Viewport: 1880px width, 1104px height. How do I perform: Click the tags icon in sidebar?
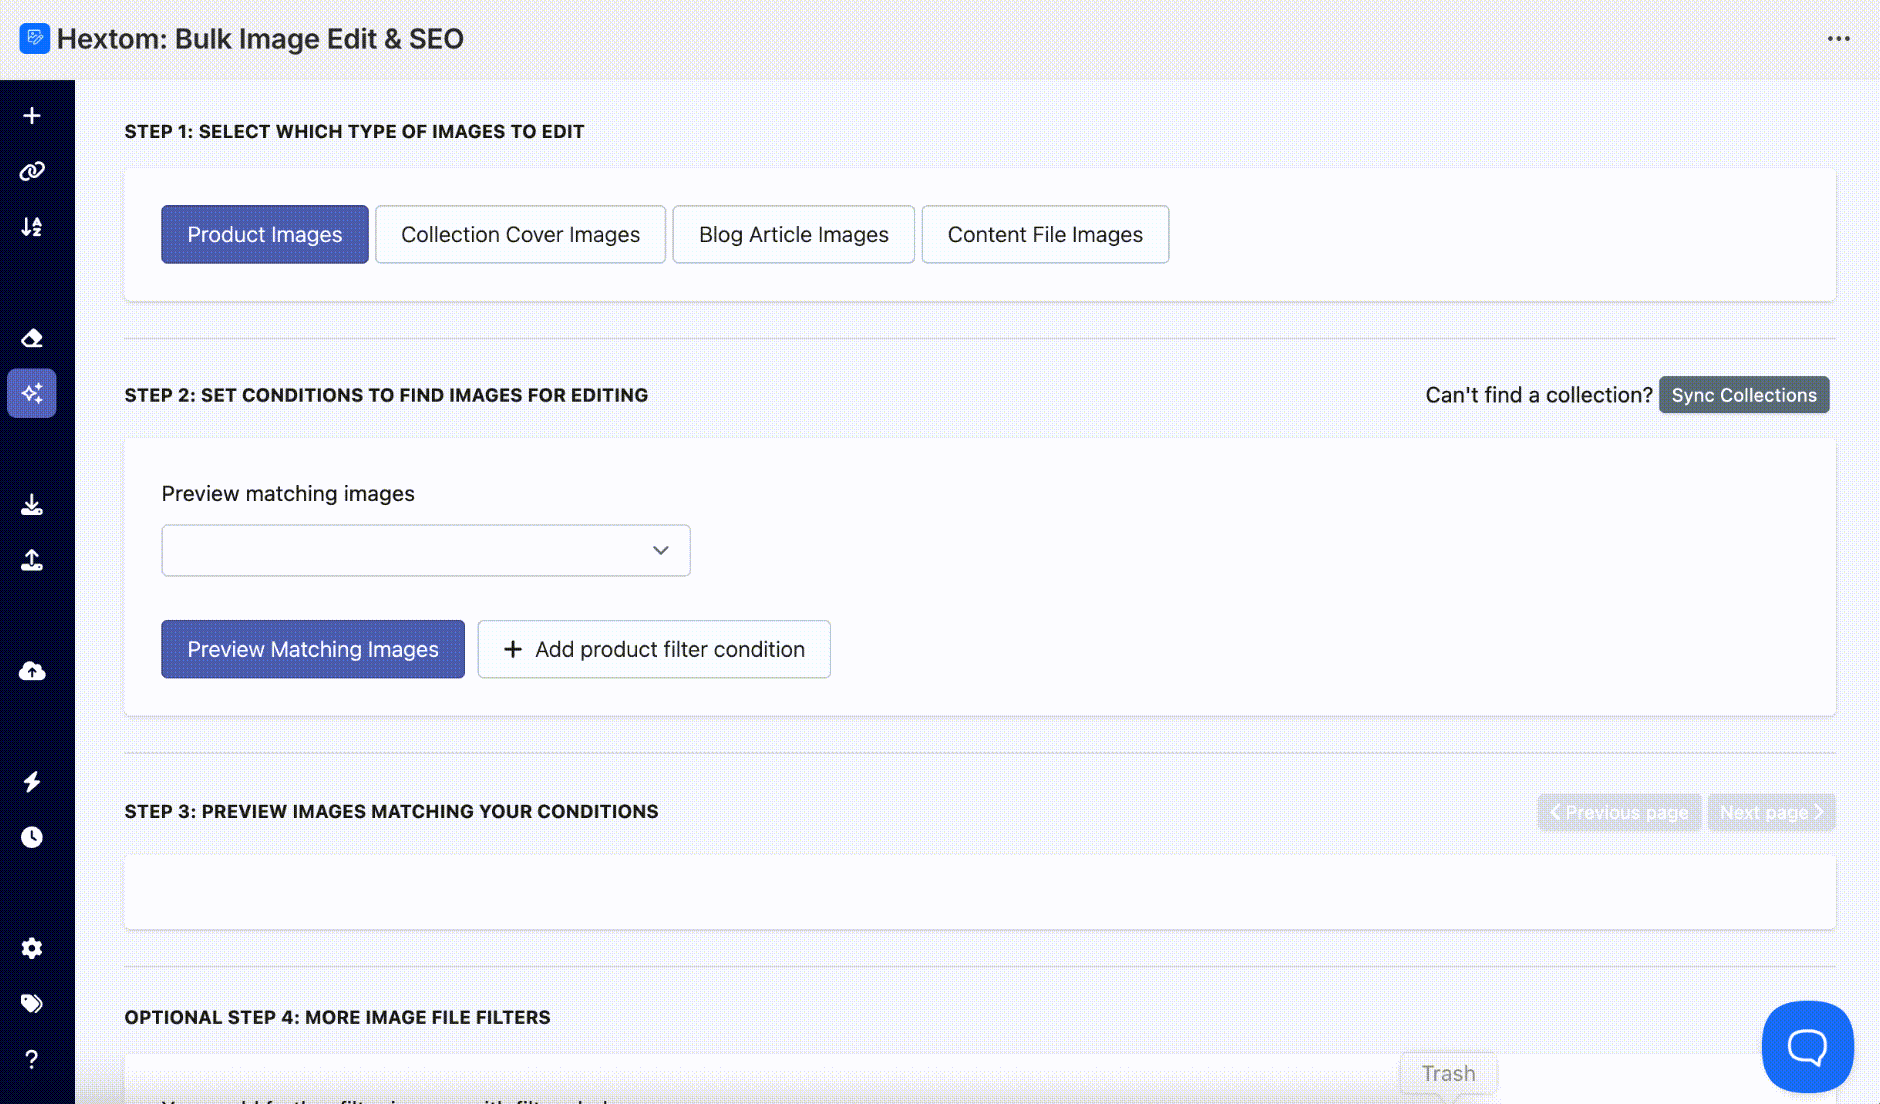(32, 1003)
